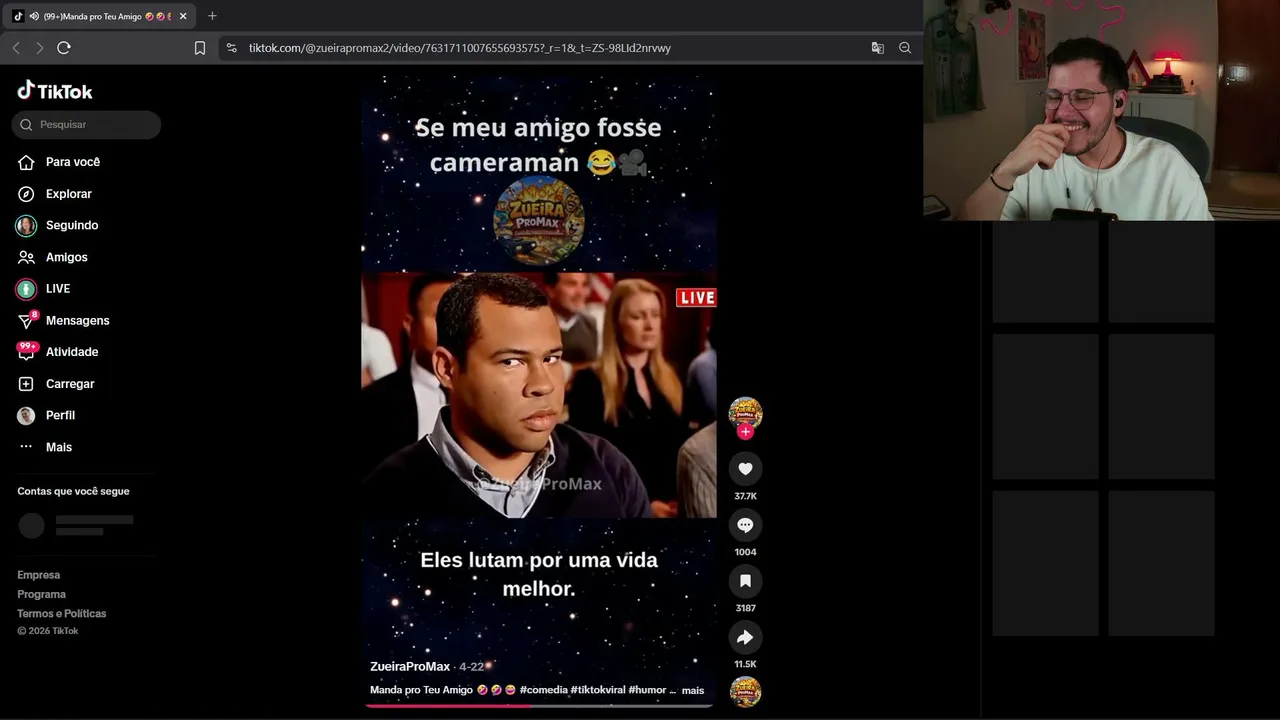Share video with the arrow icon
The image size is (1280, 720).
point(745,637)
